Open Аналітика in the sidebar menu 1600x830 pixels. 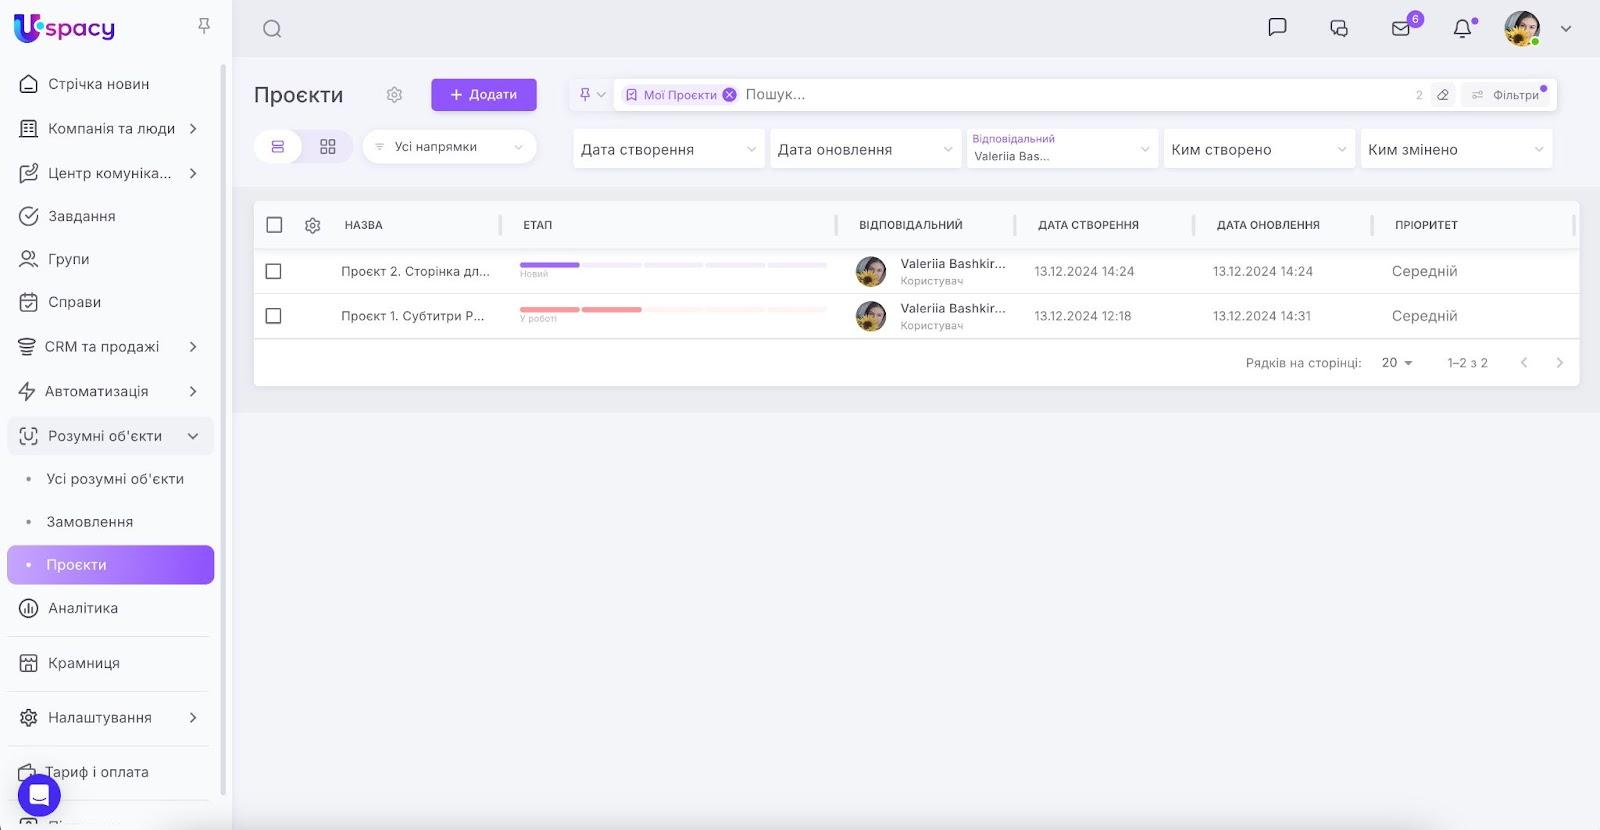click(83, 608)
